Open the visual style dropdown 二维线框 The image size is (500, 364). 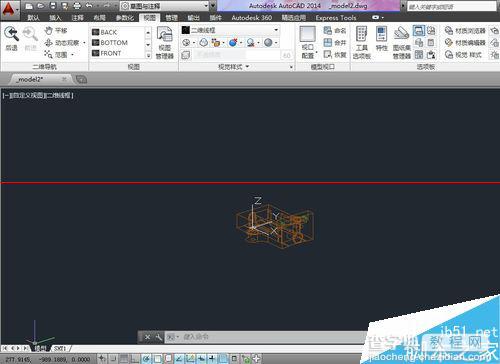[230, 30]
